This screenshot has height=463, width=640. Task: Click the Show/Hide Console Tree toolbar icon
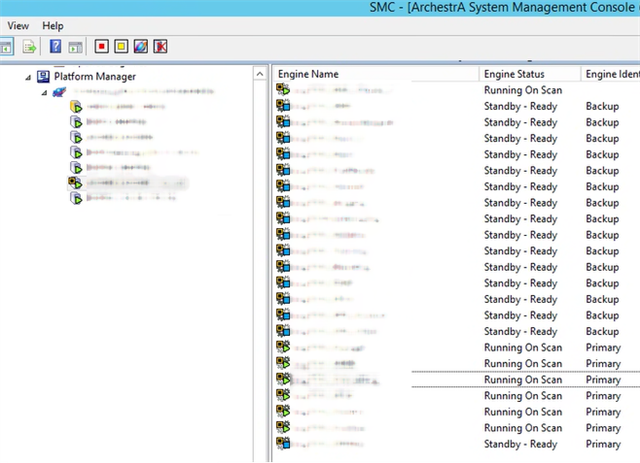[x=6, y=47]
